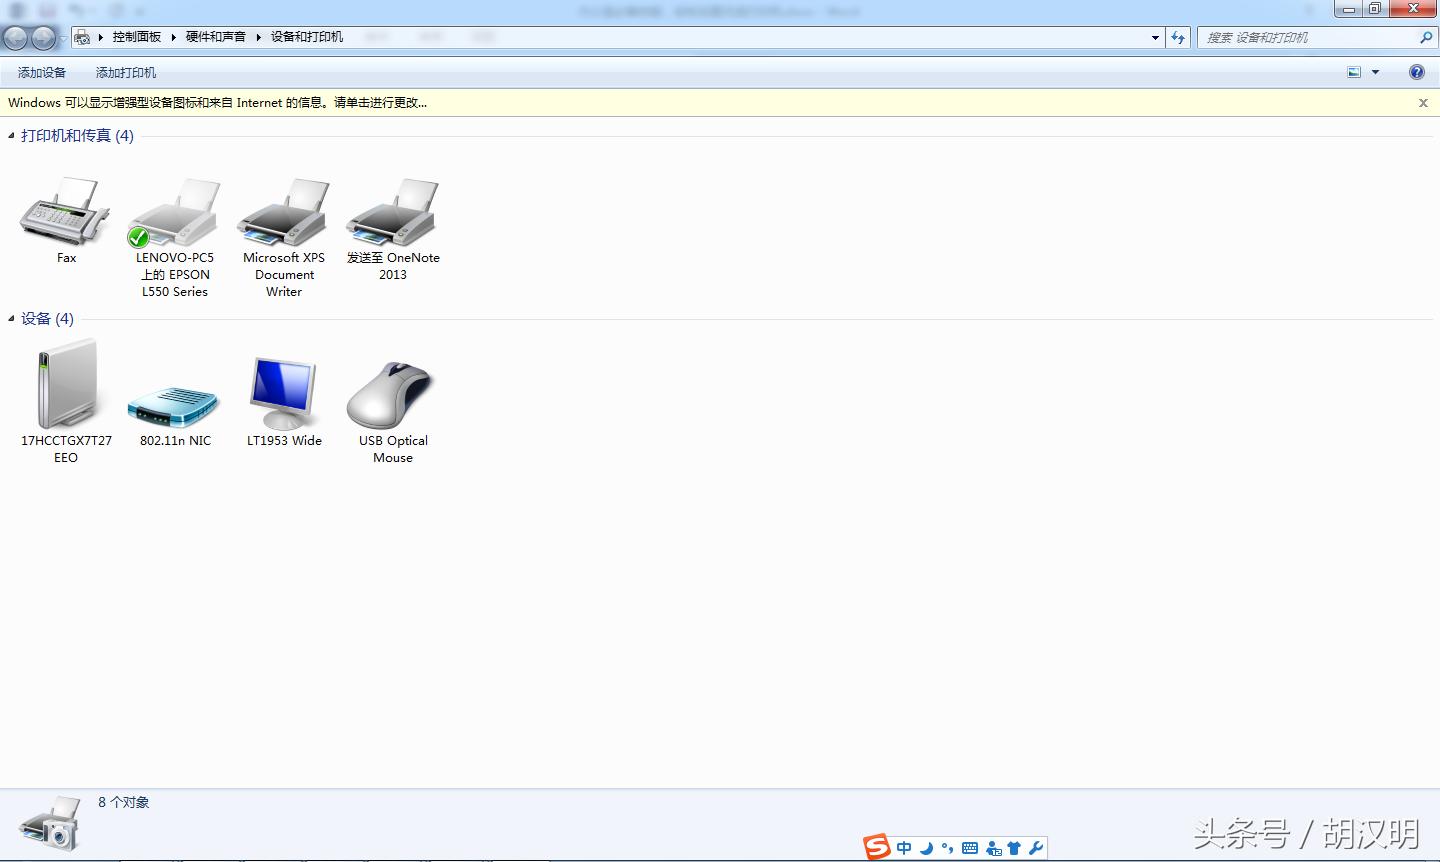The height and width of the screenshot is (862, 1440).
Task: Open the IME skin shirt icon
Action: pos(1014,848)
